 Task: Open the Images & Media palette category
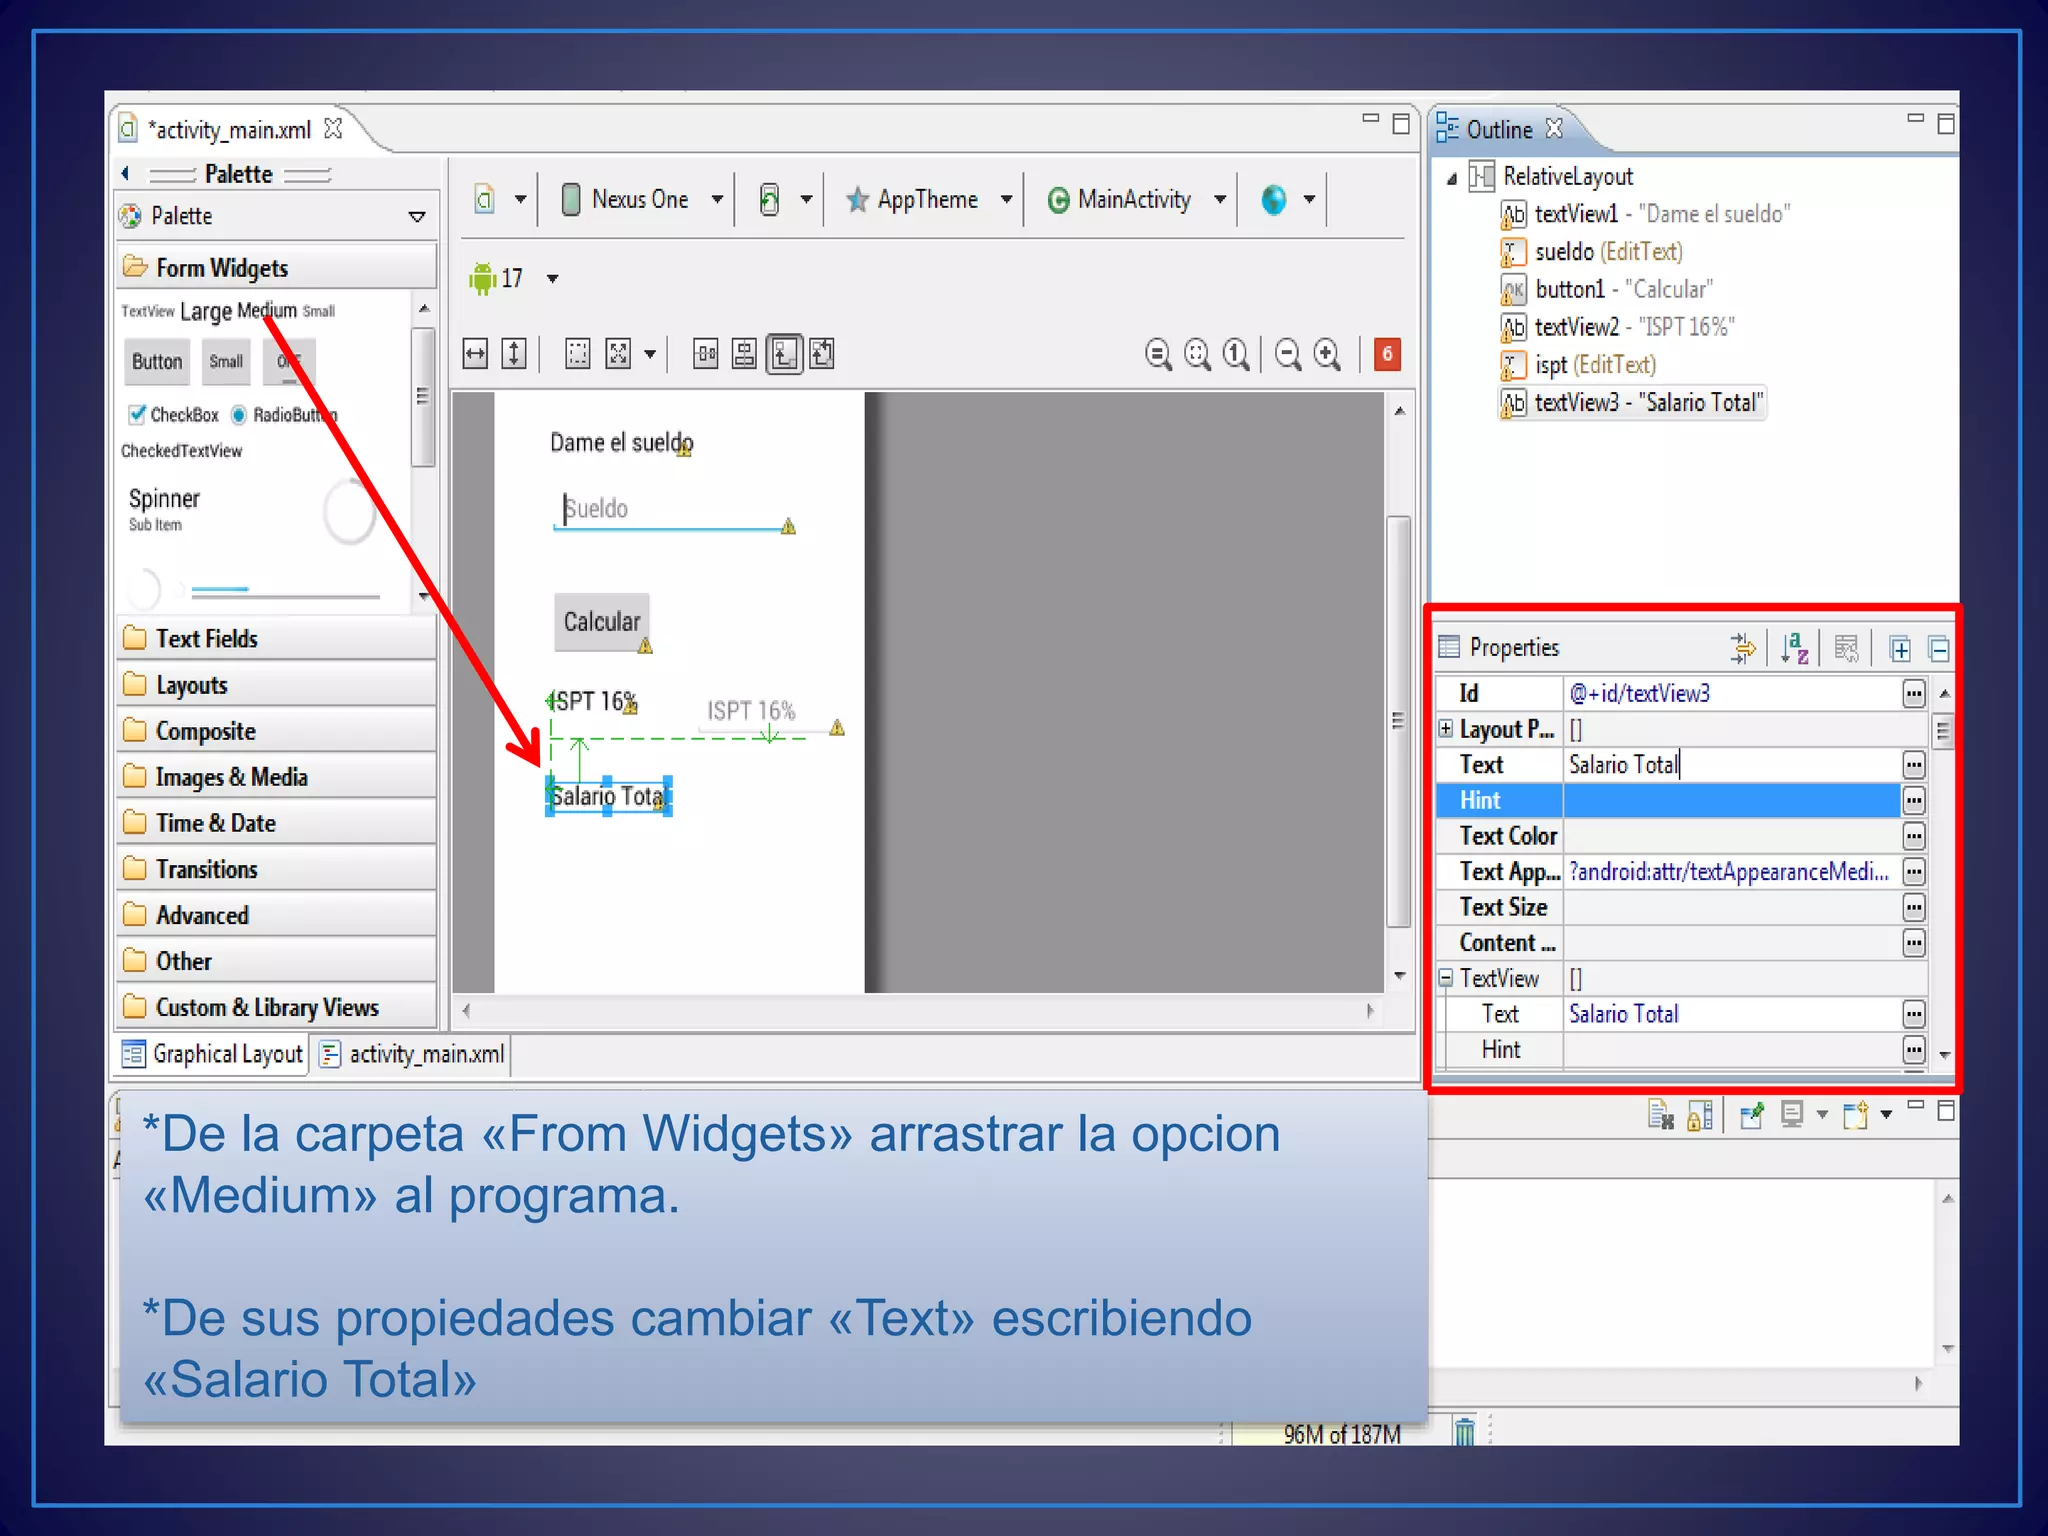pos(277,777)
